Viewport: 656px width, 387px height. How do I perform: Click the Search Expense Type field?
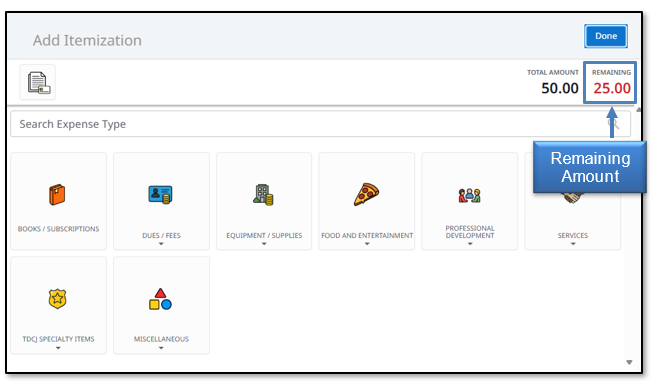[x=320, y=124]
